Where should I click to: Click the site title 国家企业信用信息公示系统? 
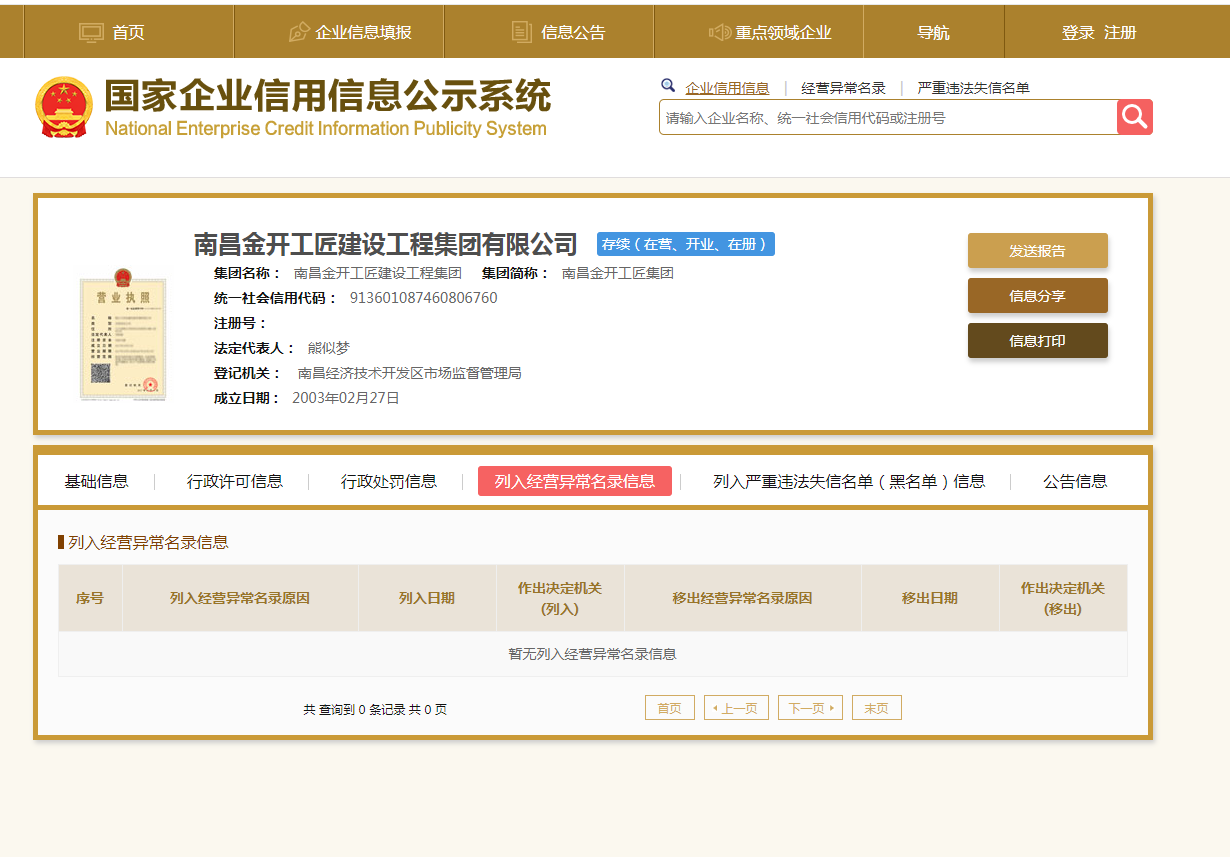coord(328,96)
